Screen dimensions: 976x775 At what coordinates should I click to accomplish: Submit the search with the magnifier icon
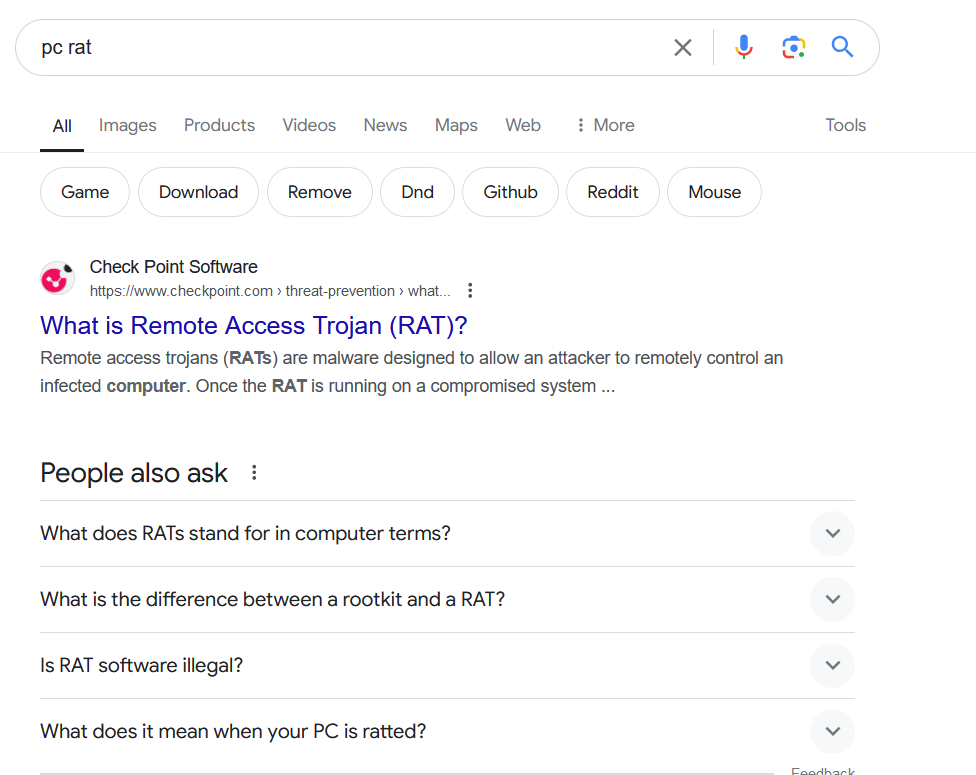[842, 47]
